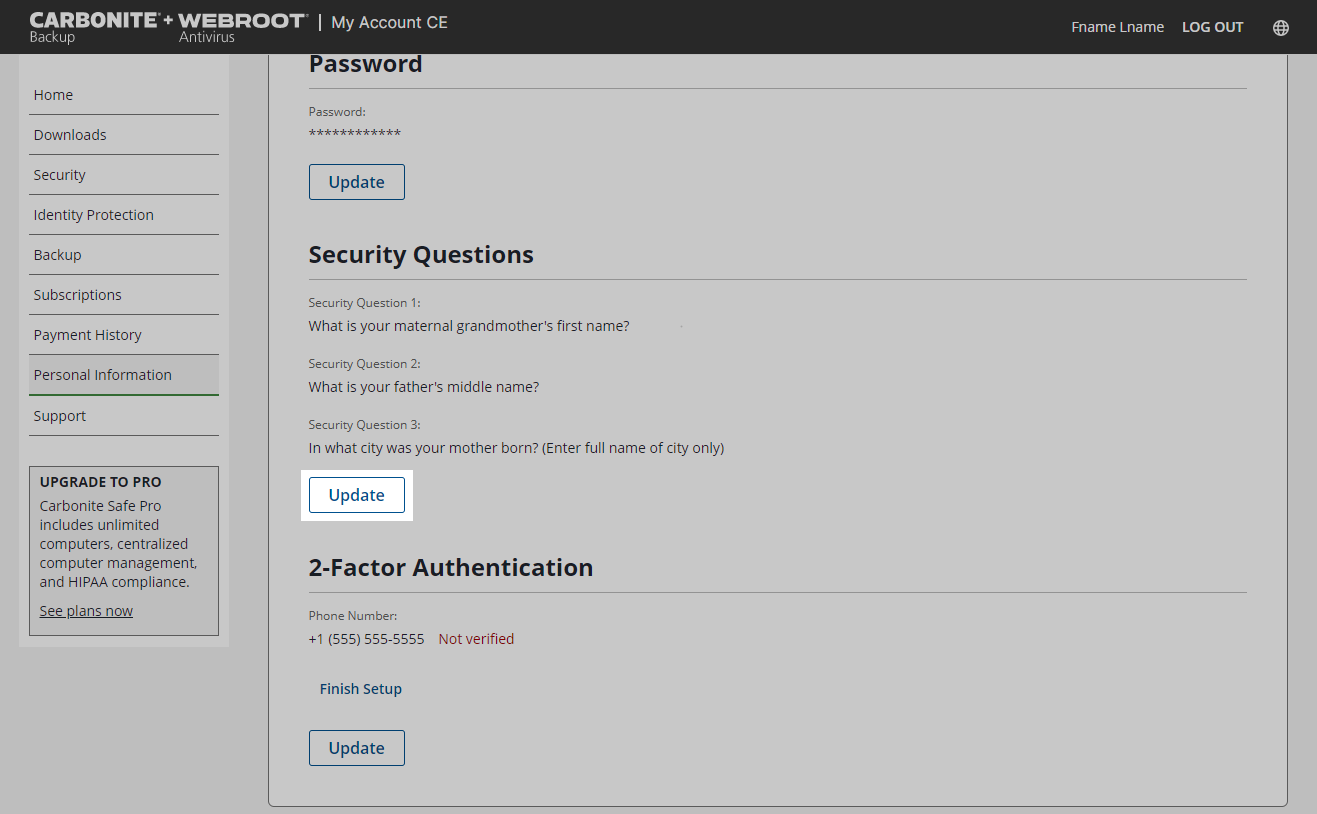Image resolution: width=1317 pixels, height=814 pixels.
Task: Open the Home sidebar item
Action: pyautogui.click(x=53, y=95)
